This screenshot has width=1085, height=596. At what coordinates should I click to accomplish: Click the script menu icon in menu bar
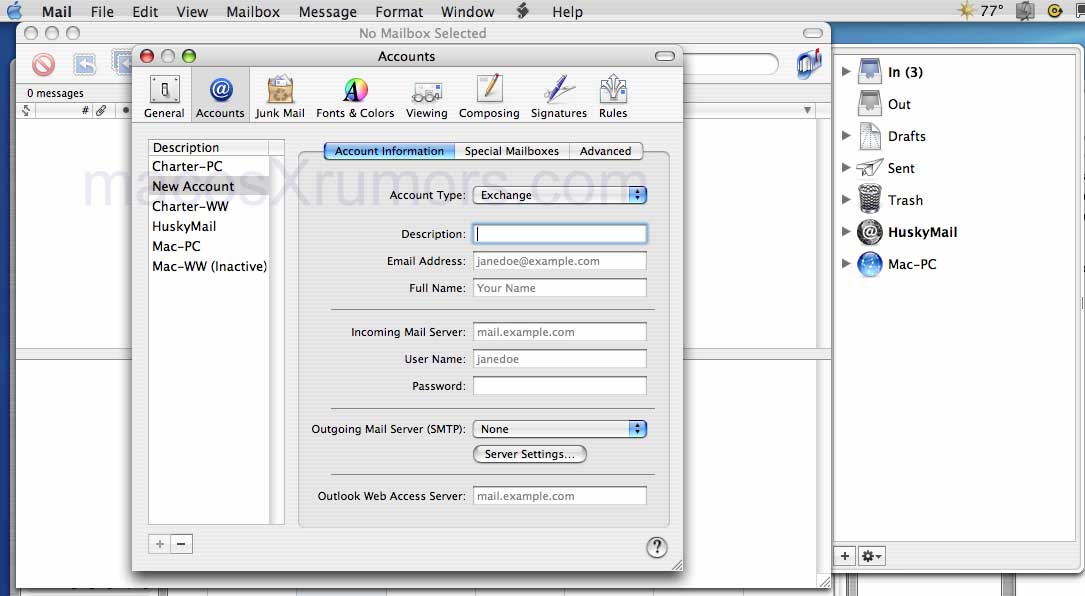pos(523,11)
